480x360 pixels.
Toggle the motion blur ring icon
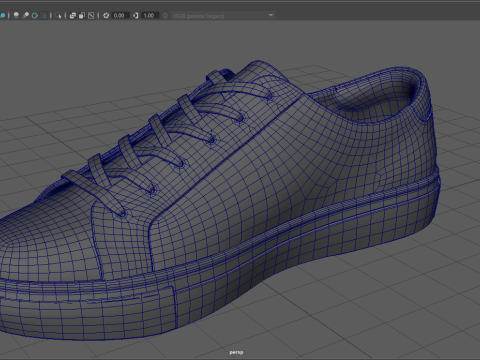point(35,15)
